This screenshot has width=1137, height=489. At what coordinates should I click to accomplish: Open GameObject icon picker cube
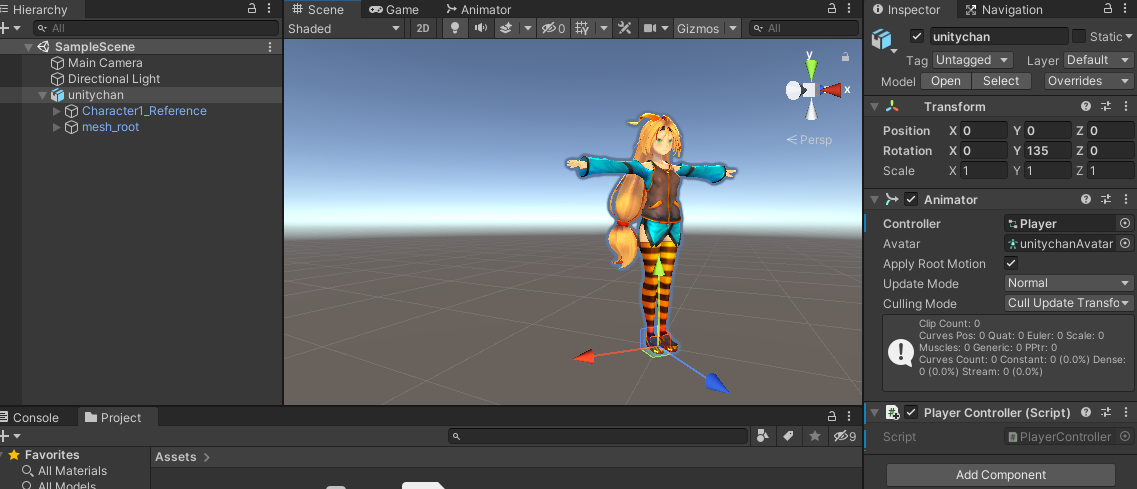881,38
